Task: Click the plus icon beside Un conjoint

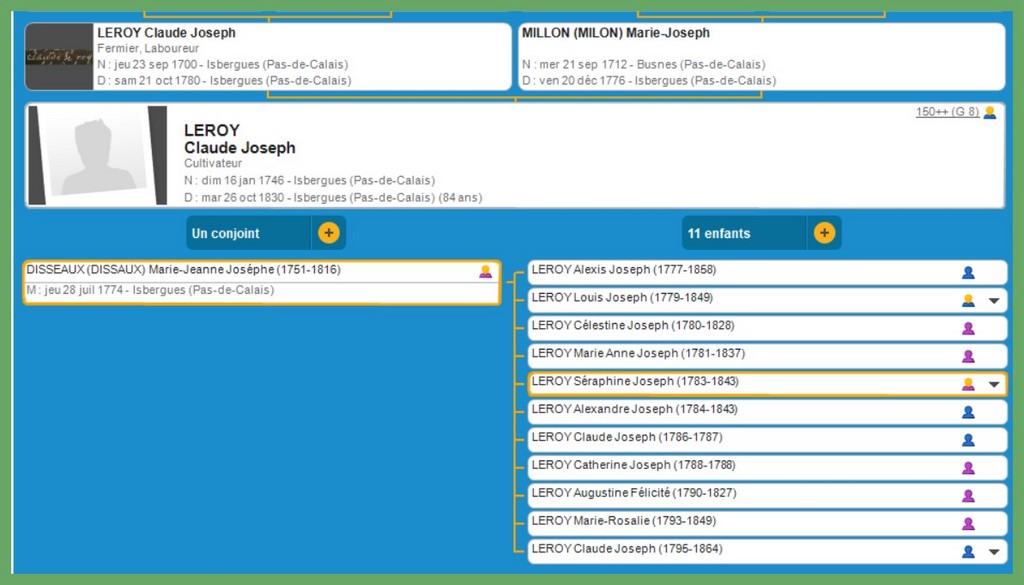Action: (328, 233)
